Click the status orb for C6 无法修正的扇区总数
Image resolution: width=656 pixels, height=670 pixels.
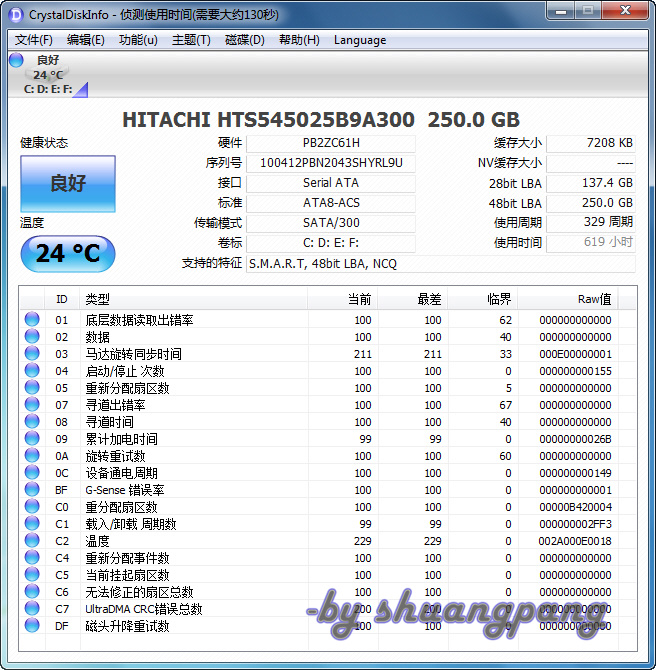click(x=32, y=591)
